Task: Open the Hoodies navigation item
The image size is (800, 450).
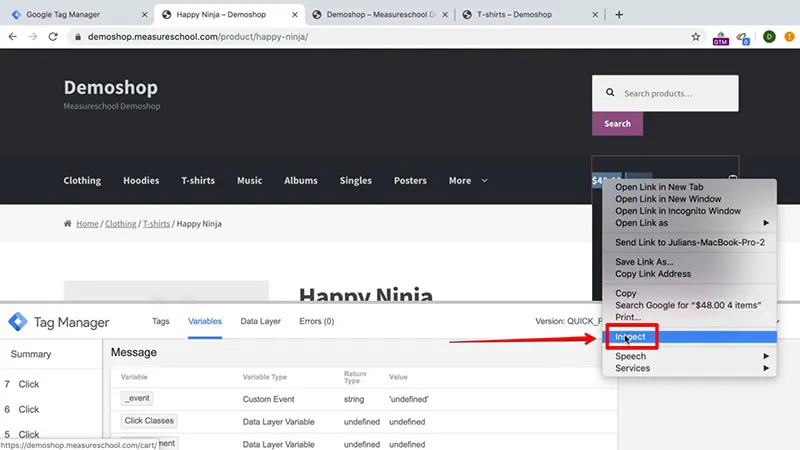Action: [141, 181]
